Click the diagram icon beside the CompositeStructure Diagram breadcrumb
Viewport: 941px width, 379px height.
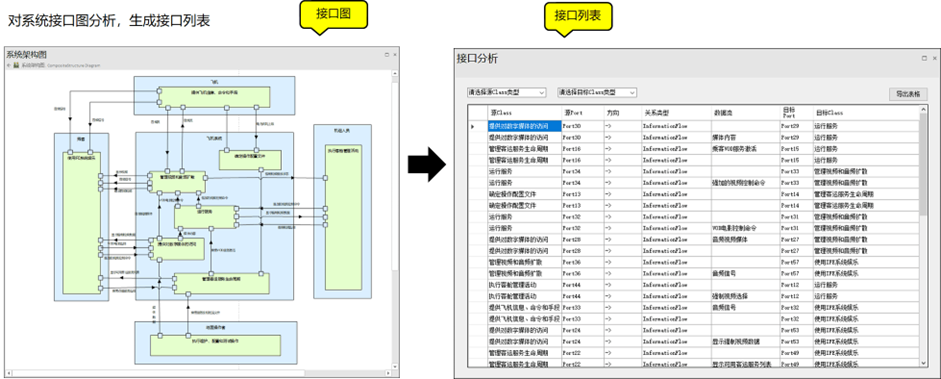tap(17, 65)
